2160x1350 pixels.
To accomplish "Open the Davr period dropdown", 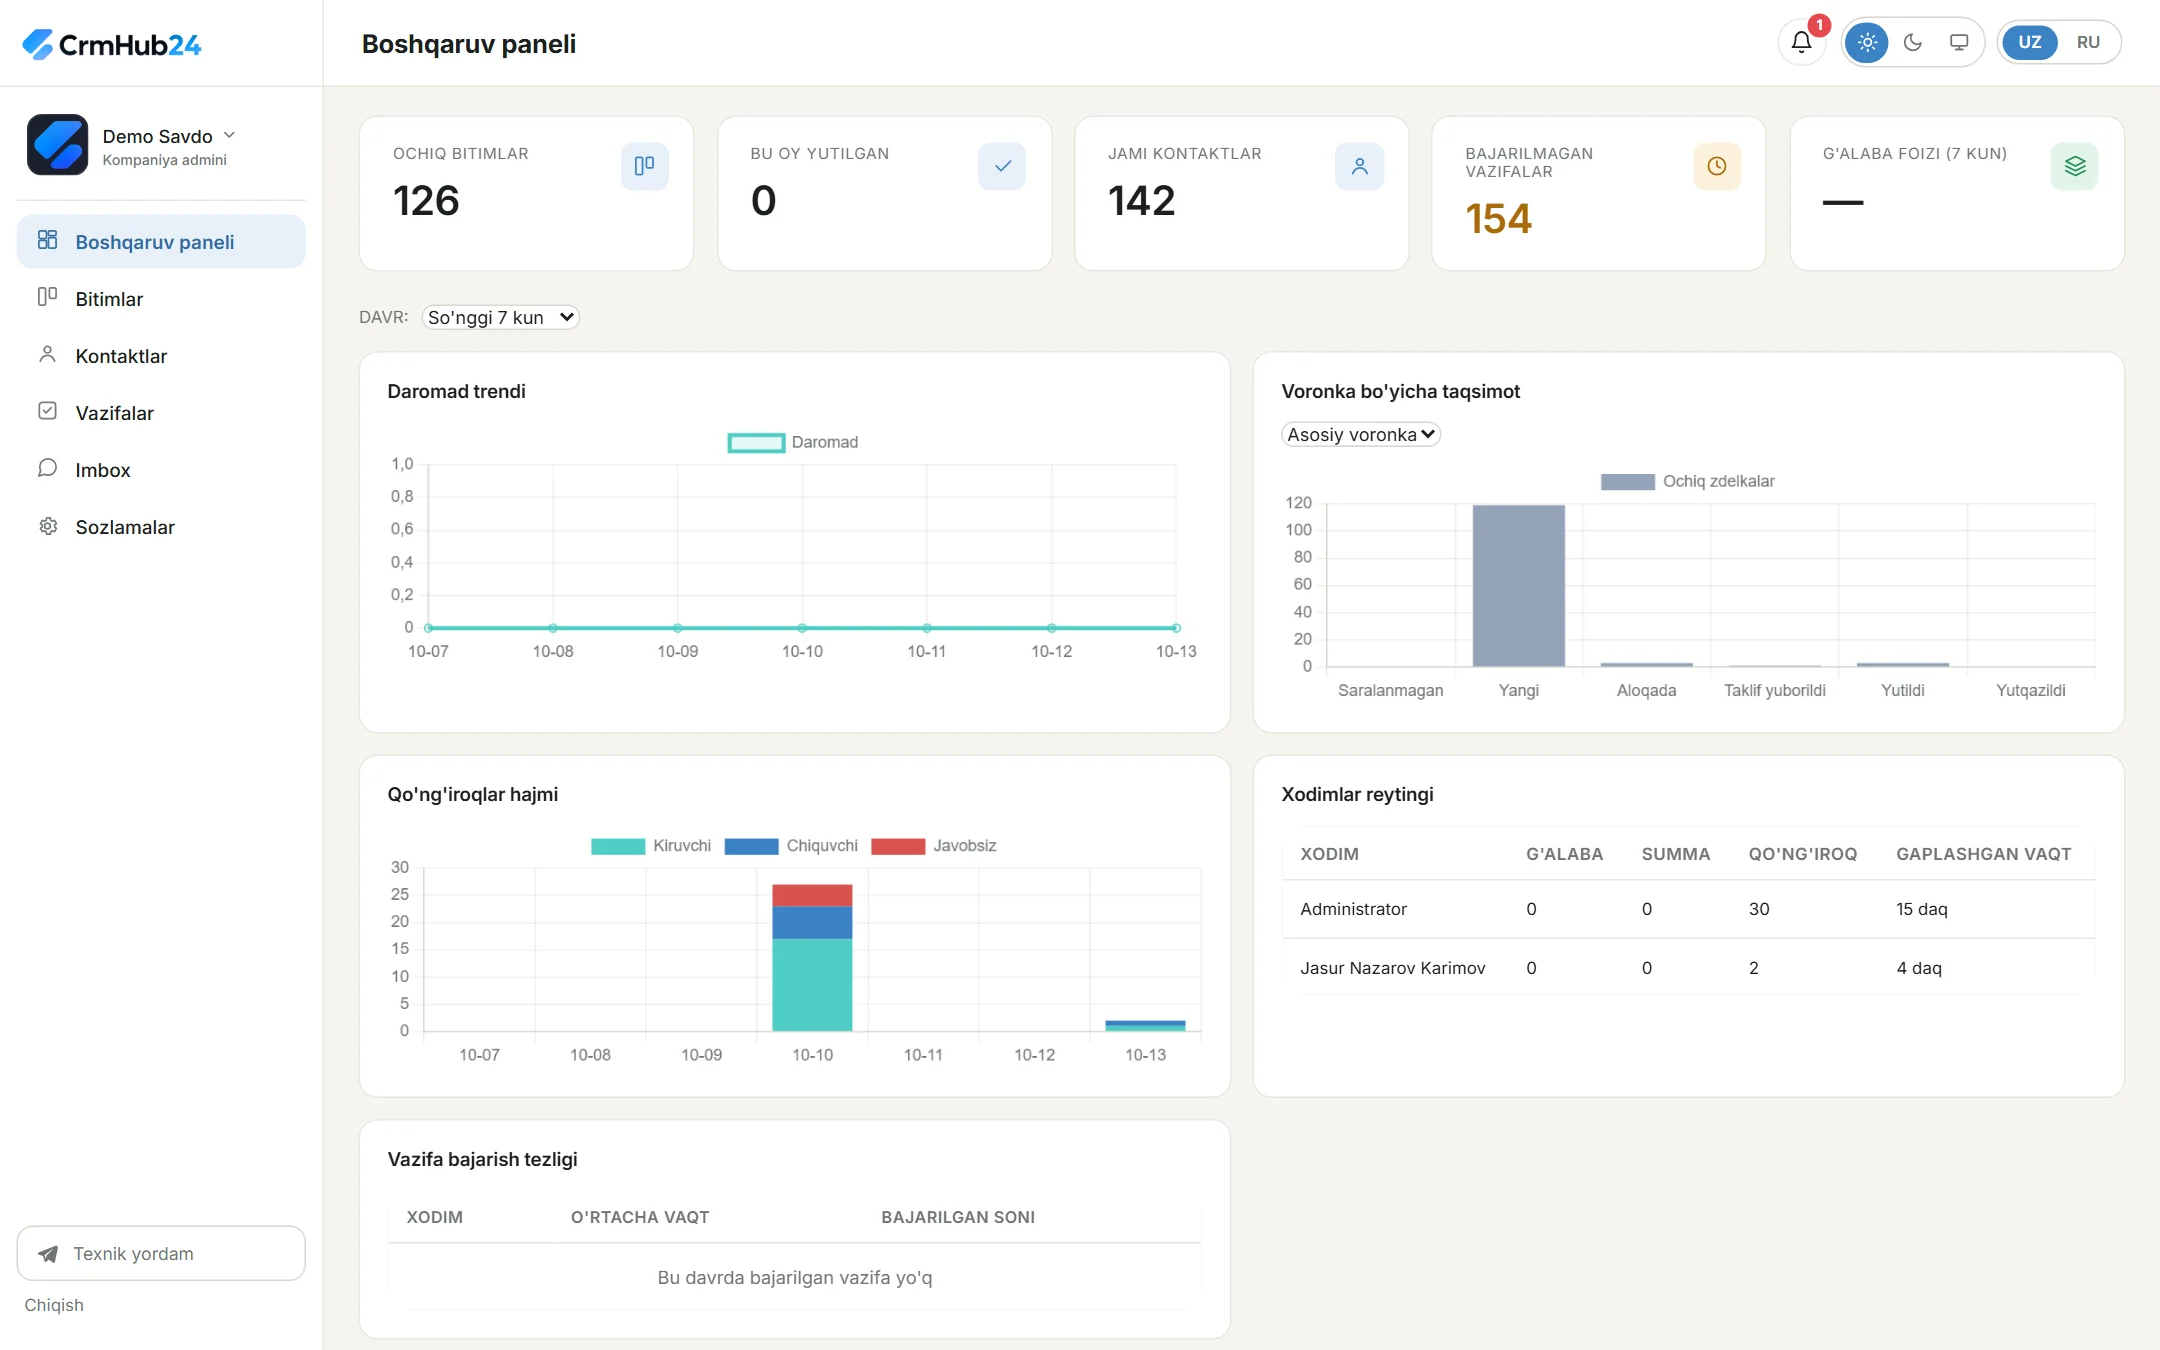I will (x=501, y=317).
